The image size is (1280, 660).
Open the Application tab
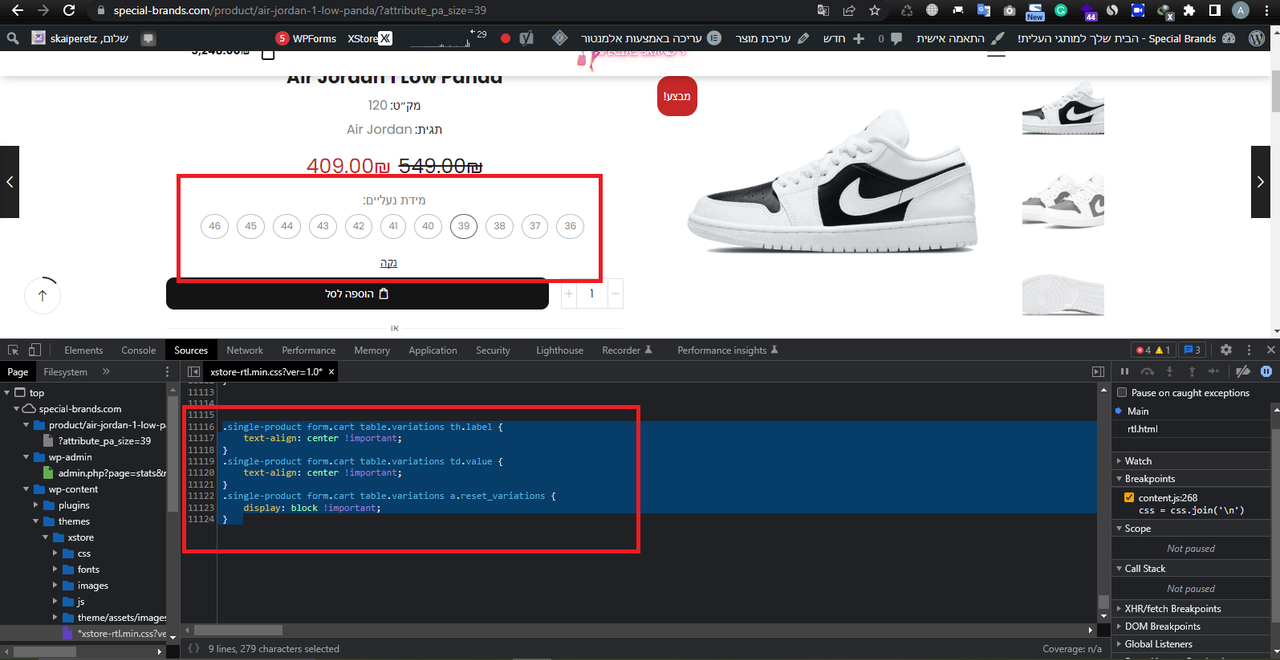[x=433, y=350]
